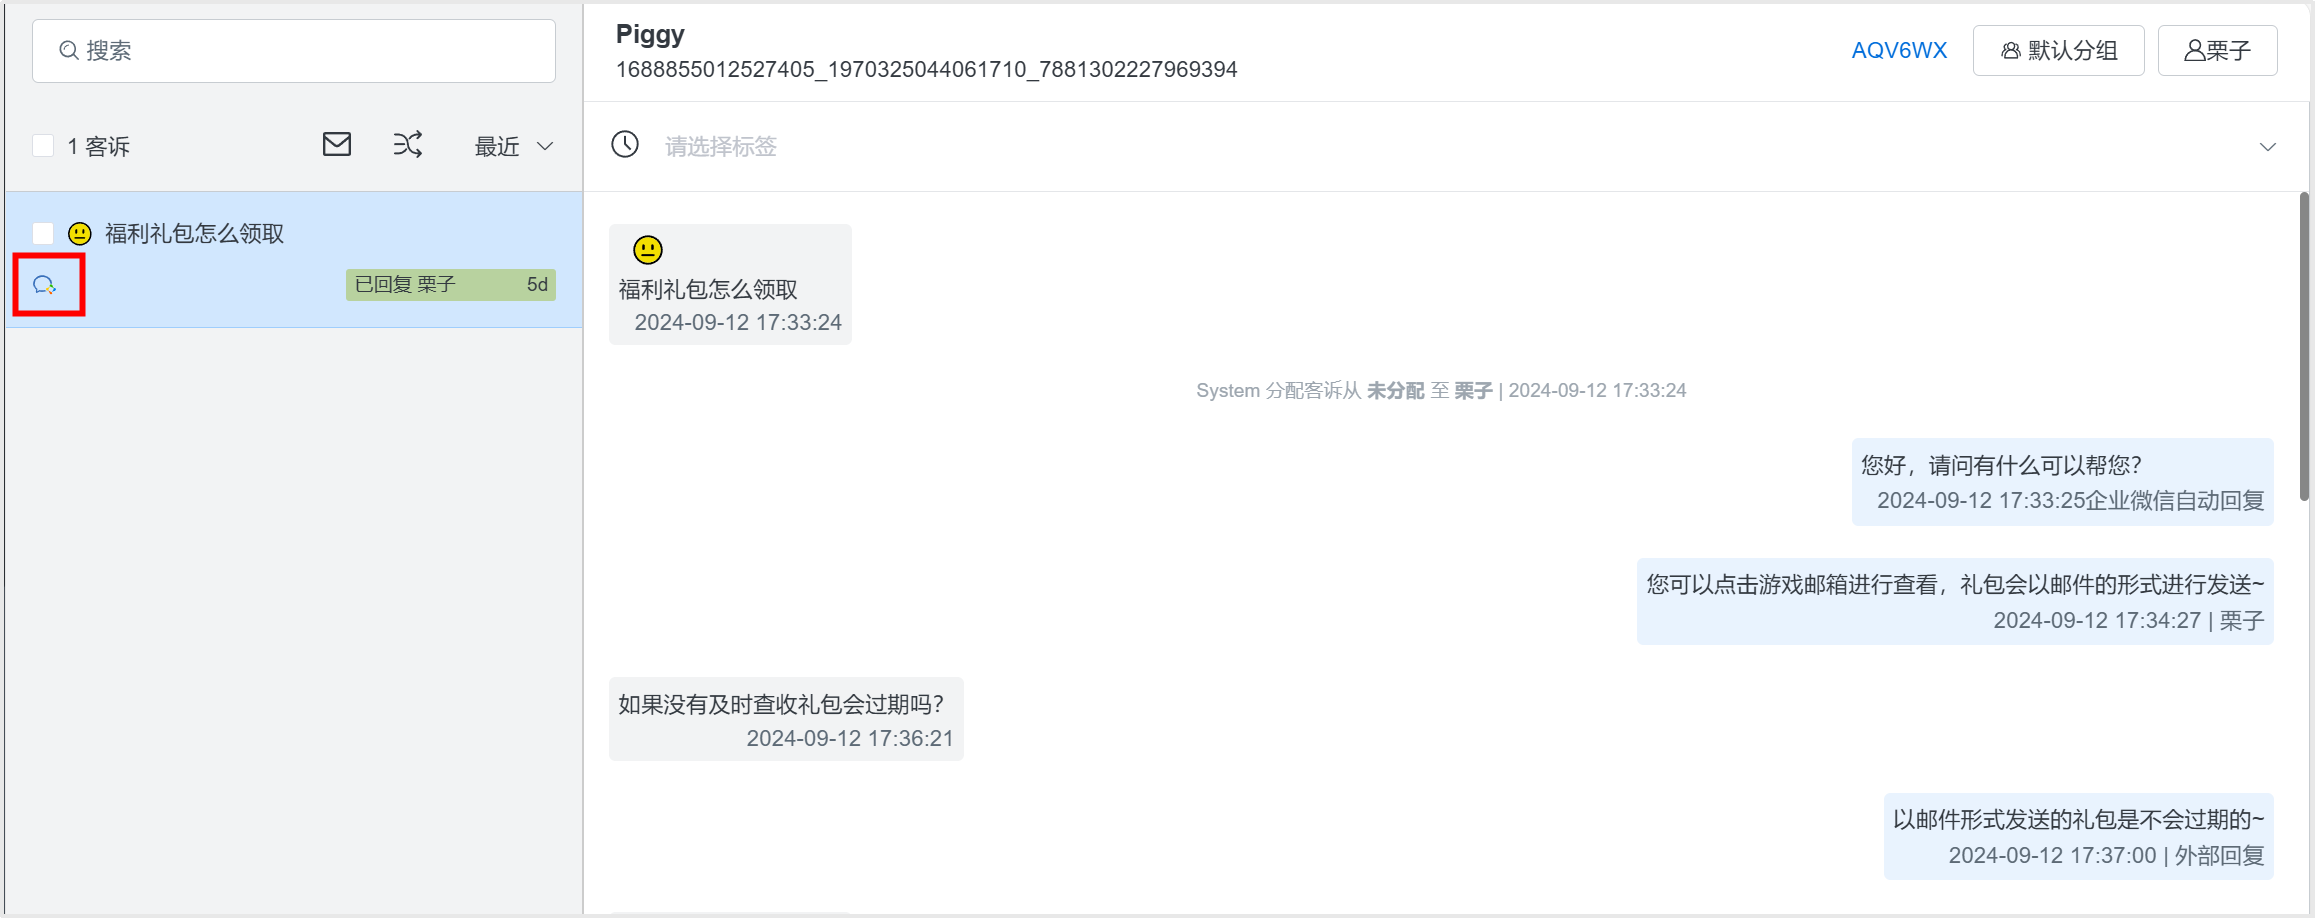
Task: Open the AQV6WX link
Action: pyautogui.click(x=1899, y=50)
